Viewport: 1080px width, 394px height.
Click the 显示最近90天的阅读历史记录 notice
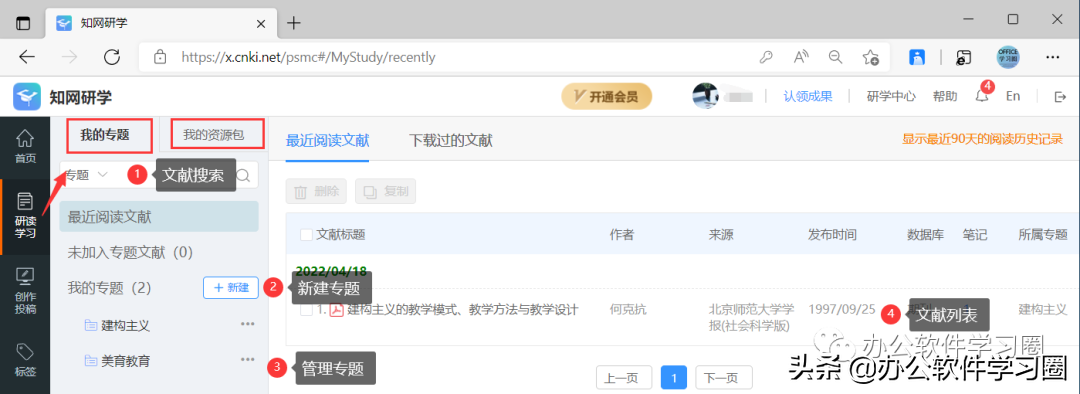click(983, 138)
